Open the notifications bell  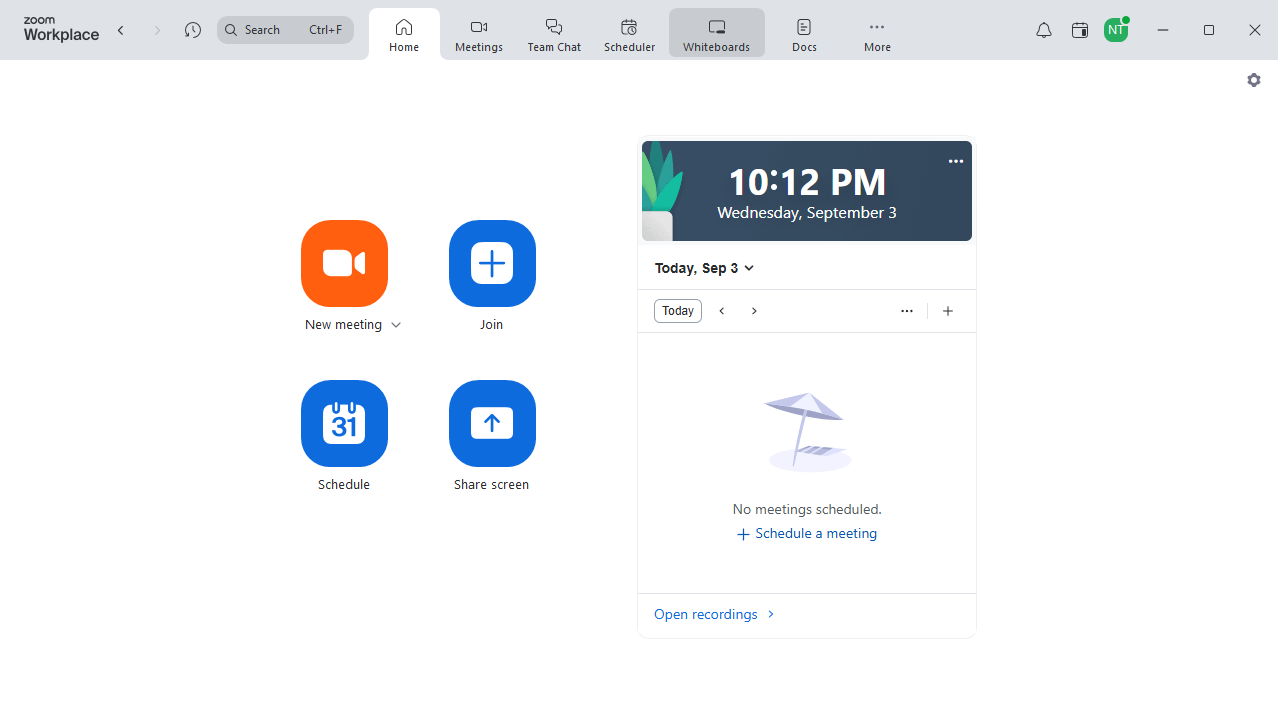click(1043, 30)
